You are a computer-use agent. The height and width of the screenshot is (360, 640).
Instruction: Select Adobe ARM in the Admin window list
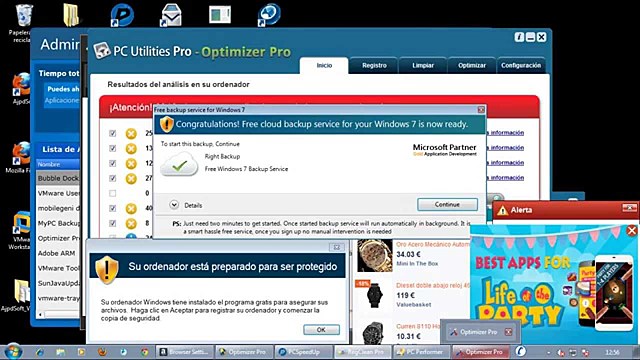(58, 253)
